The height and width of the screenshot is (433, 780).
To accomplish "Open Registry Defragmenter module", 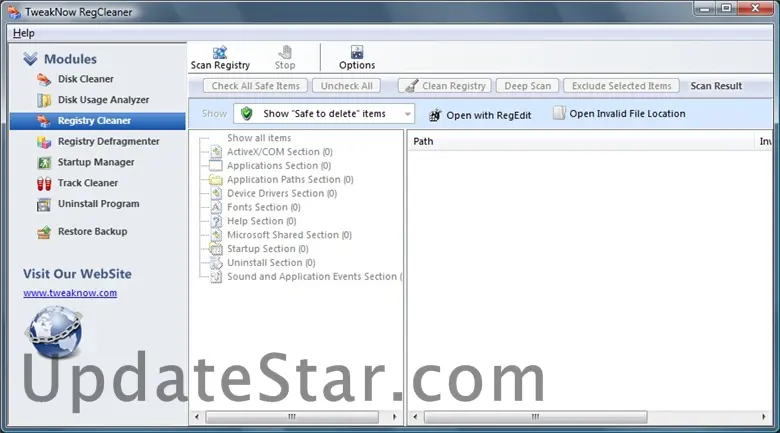I will [x=98, y=142].
